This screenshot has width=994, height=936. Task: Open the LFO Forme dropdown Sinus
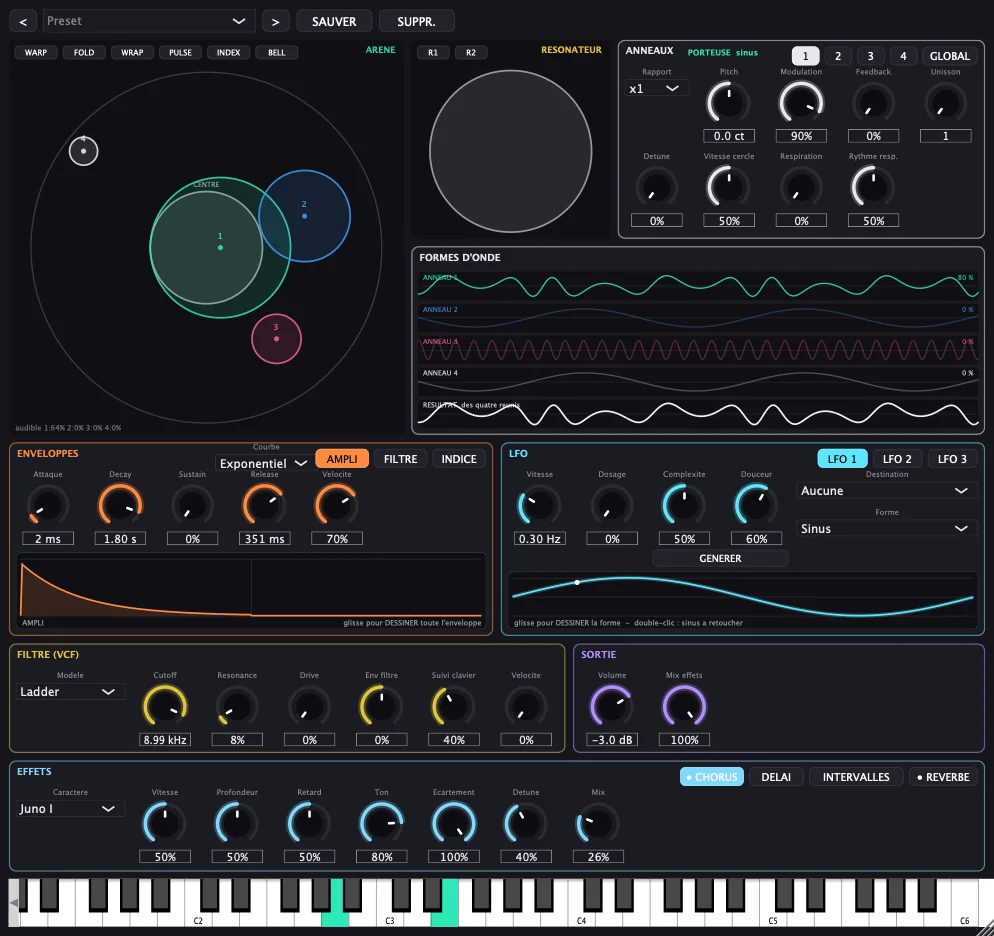pyautogui.click(x=886, y=529)
